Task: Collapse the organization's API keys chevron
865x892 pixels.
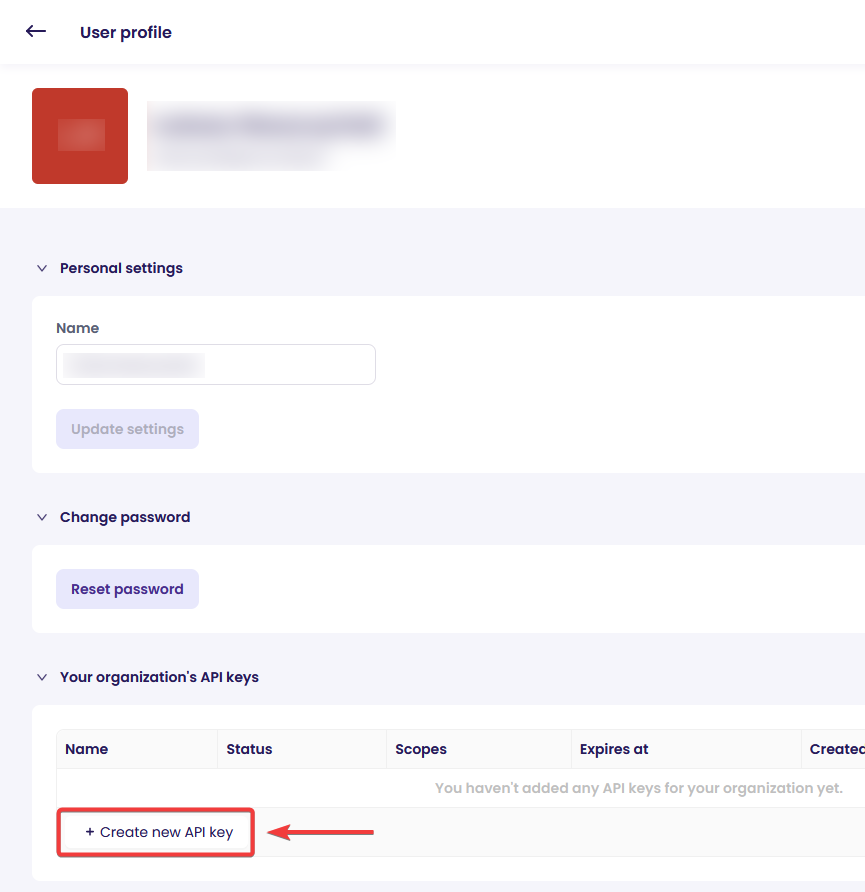Action: (42, 677)
